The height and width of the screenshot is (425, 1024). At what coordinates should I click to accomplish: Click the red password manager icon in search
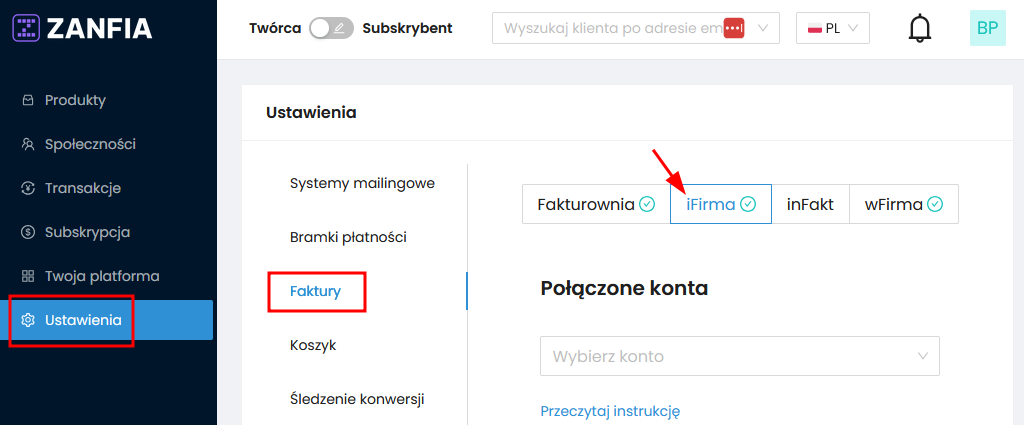[734, 28]
